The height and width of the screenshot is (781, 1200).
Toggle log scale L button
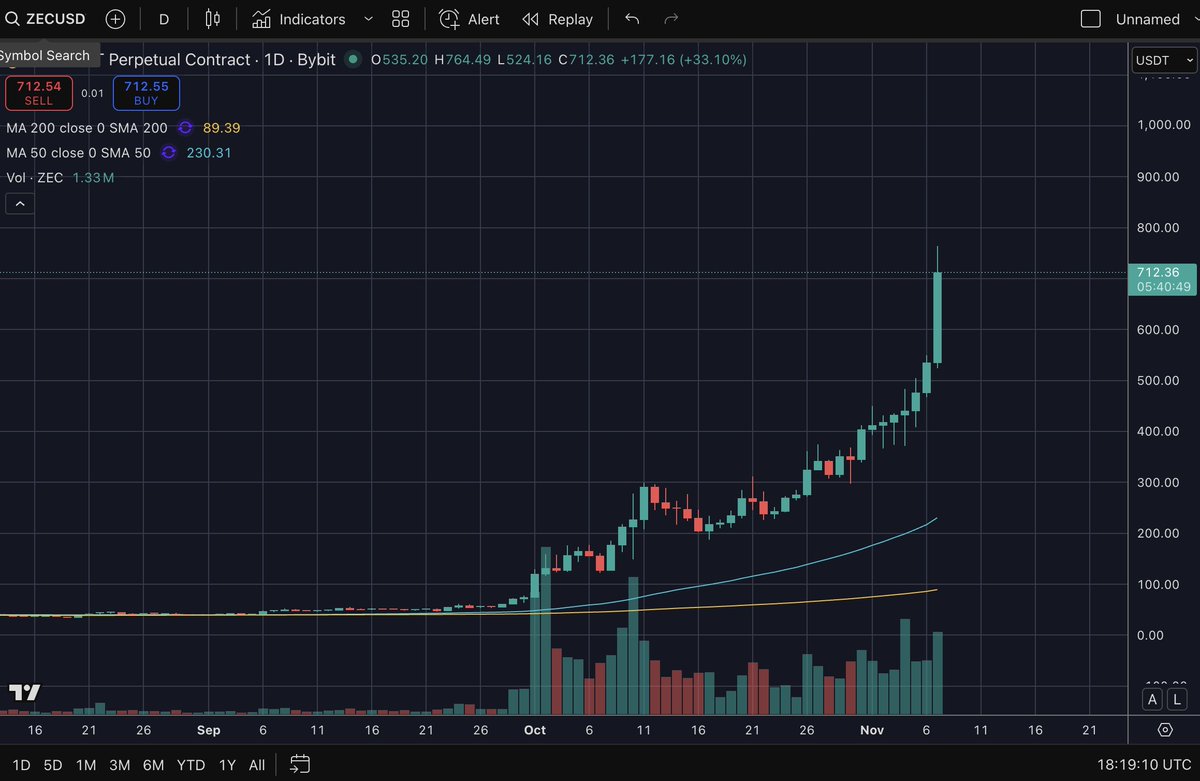click(x=1177, y=699)
